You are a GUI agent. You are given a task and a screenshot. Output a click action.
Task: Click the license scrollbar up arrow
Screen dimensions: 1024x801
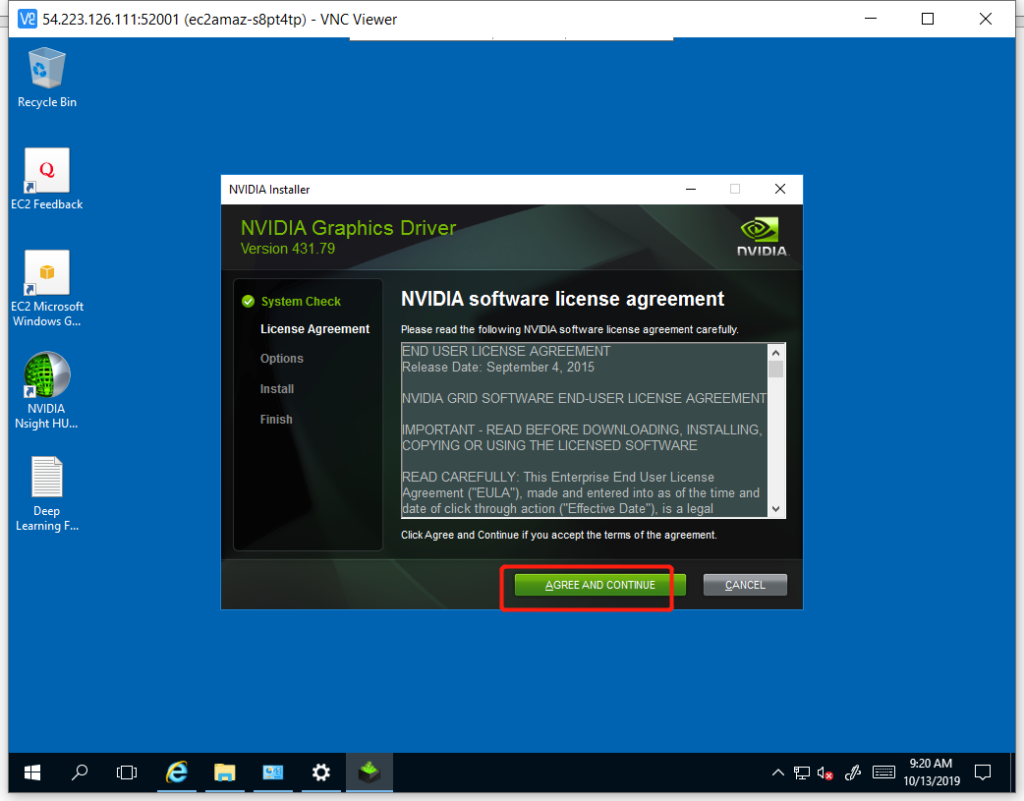click(776, 352)
